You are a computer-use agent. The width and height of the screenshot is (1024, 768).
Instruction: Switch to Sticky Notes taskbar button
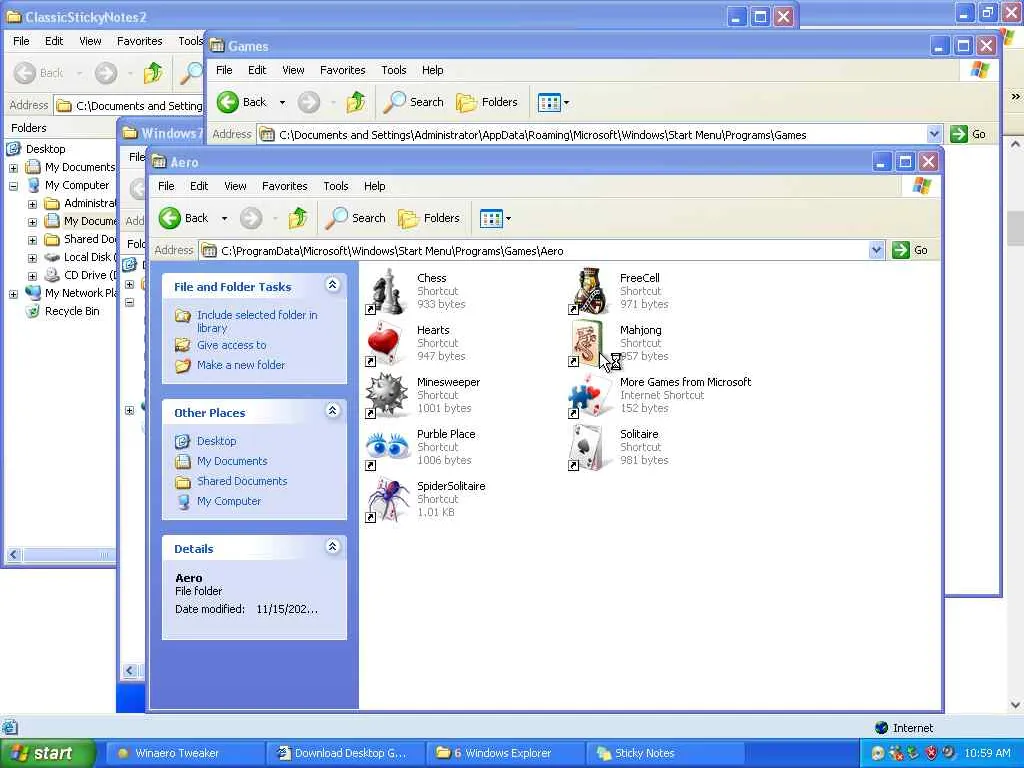point(666,753)
